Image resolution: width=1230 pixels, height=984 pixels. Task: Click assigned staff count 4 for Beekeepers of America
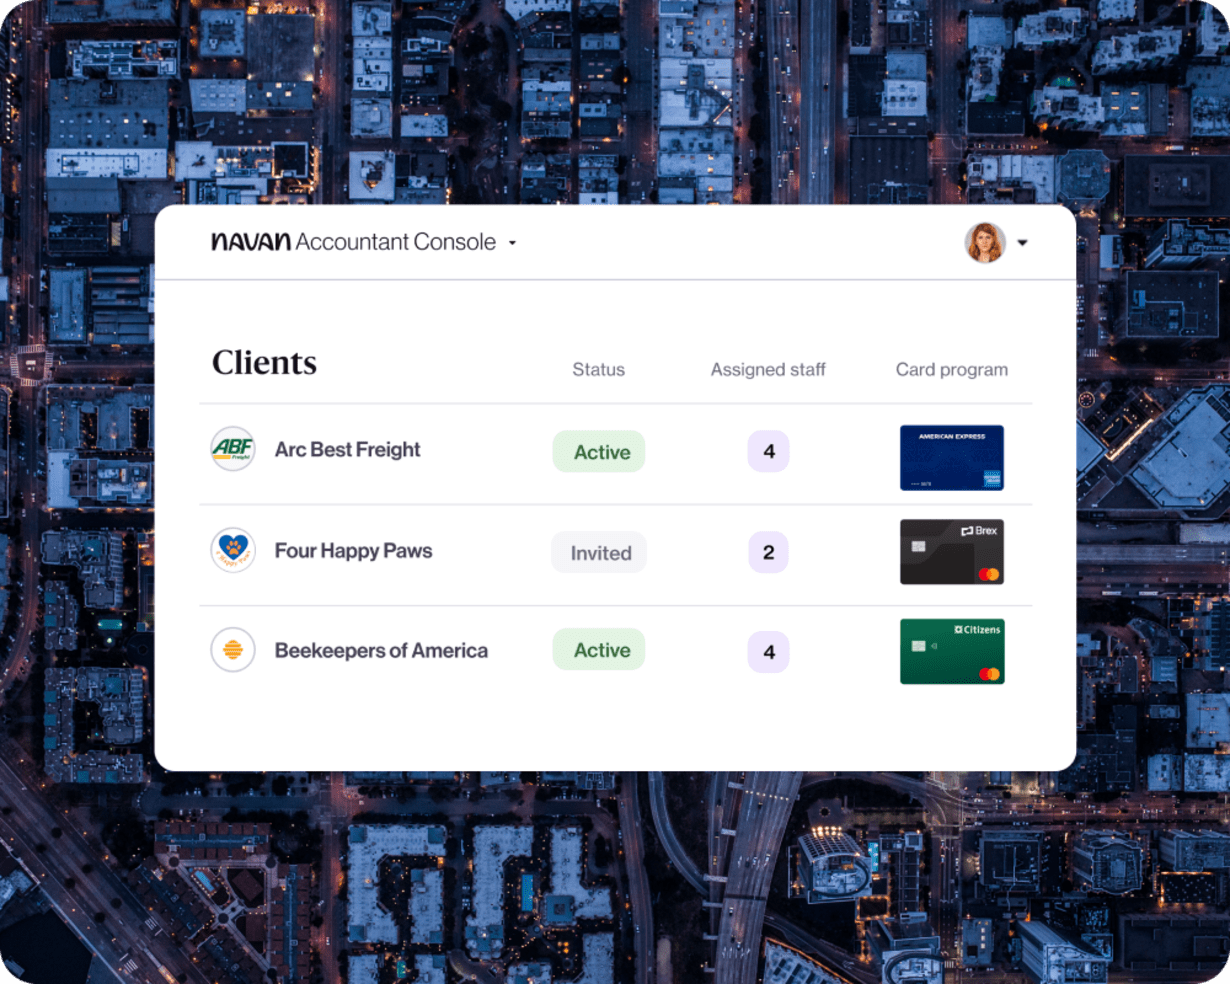[768, 652]
